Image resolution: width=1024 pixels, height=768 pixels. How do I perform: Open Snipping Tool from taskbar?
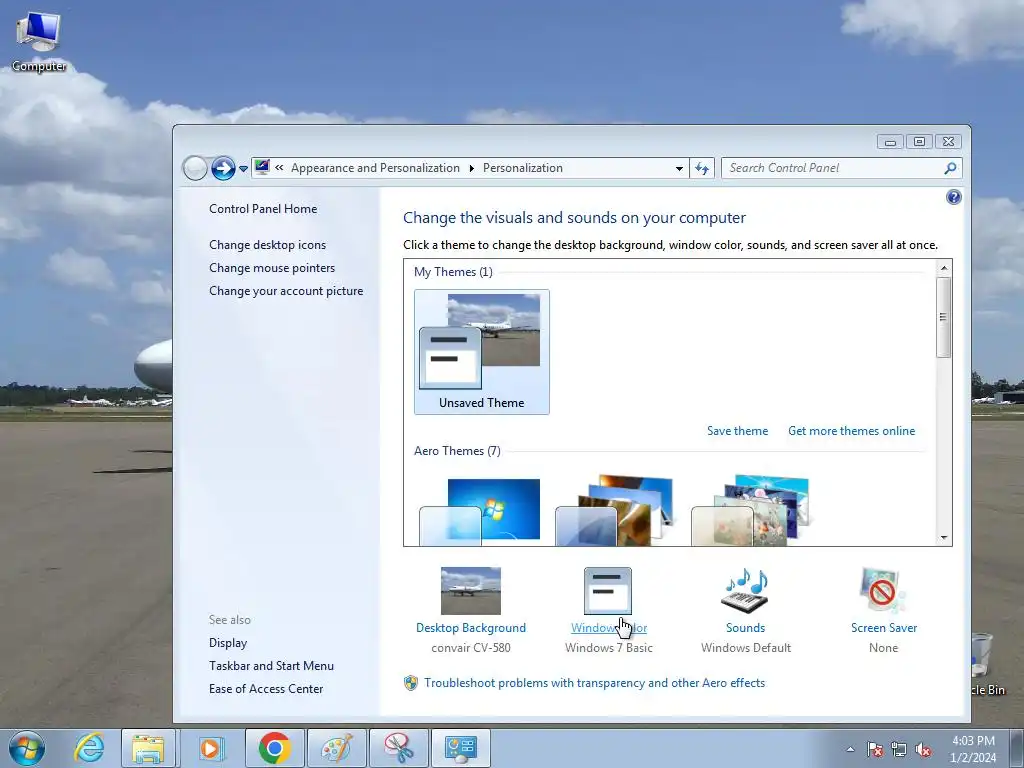click(399, 748)
